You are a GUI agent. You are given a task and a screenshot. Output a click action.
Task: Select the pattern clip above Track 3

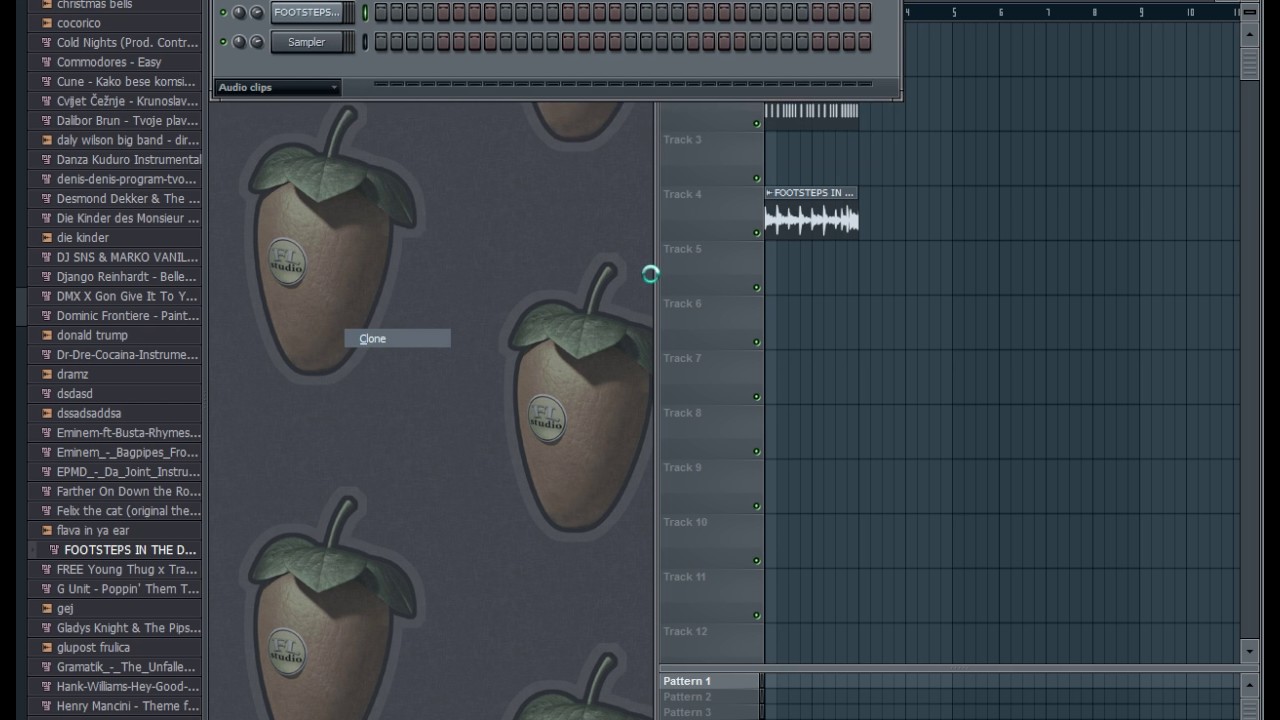pyautogui.click(x=811, y=115)
